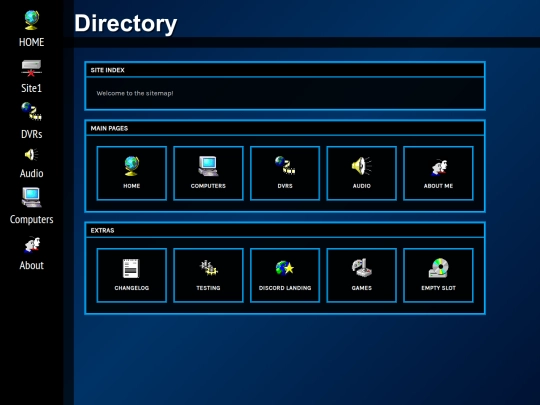
Task: Go to the Audio sidebar text link
Action: coord(31,173)
